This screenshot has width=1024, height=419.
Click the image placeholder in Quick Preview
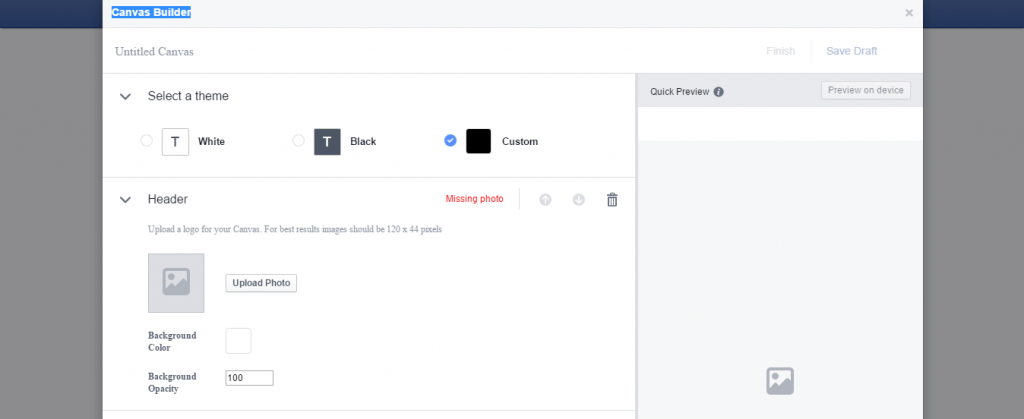(779, 381)
